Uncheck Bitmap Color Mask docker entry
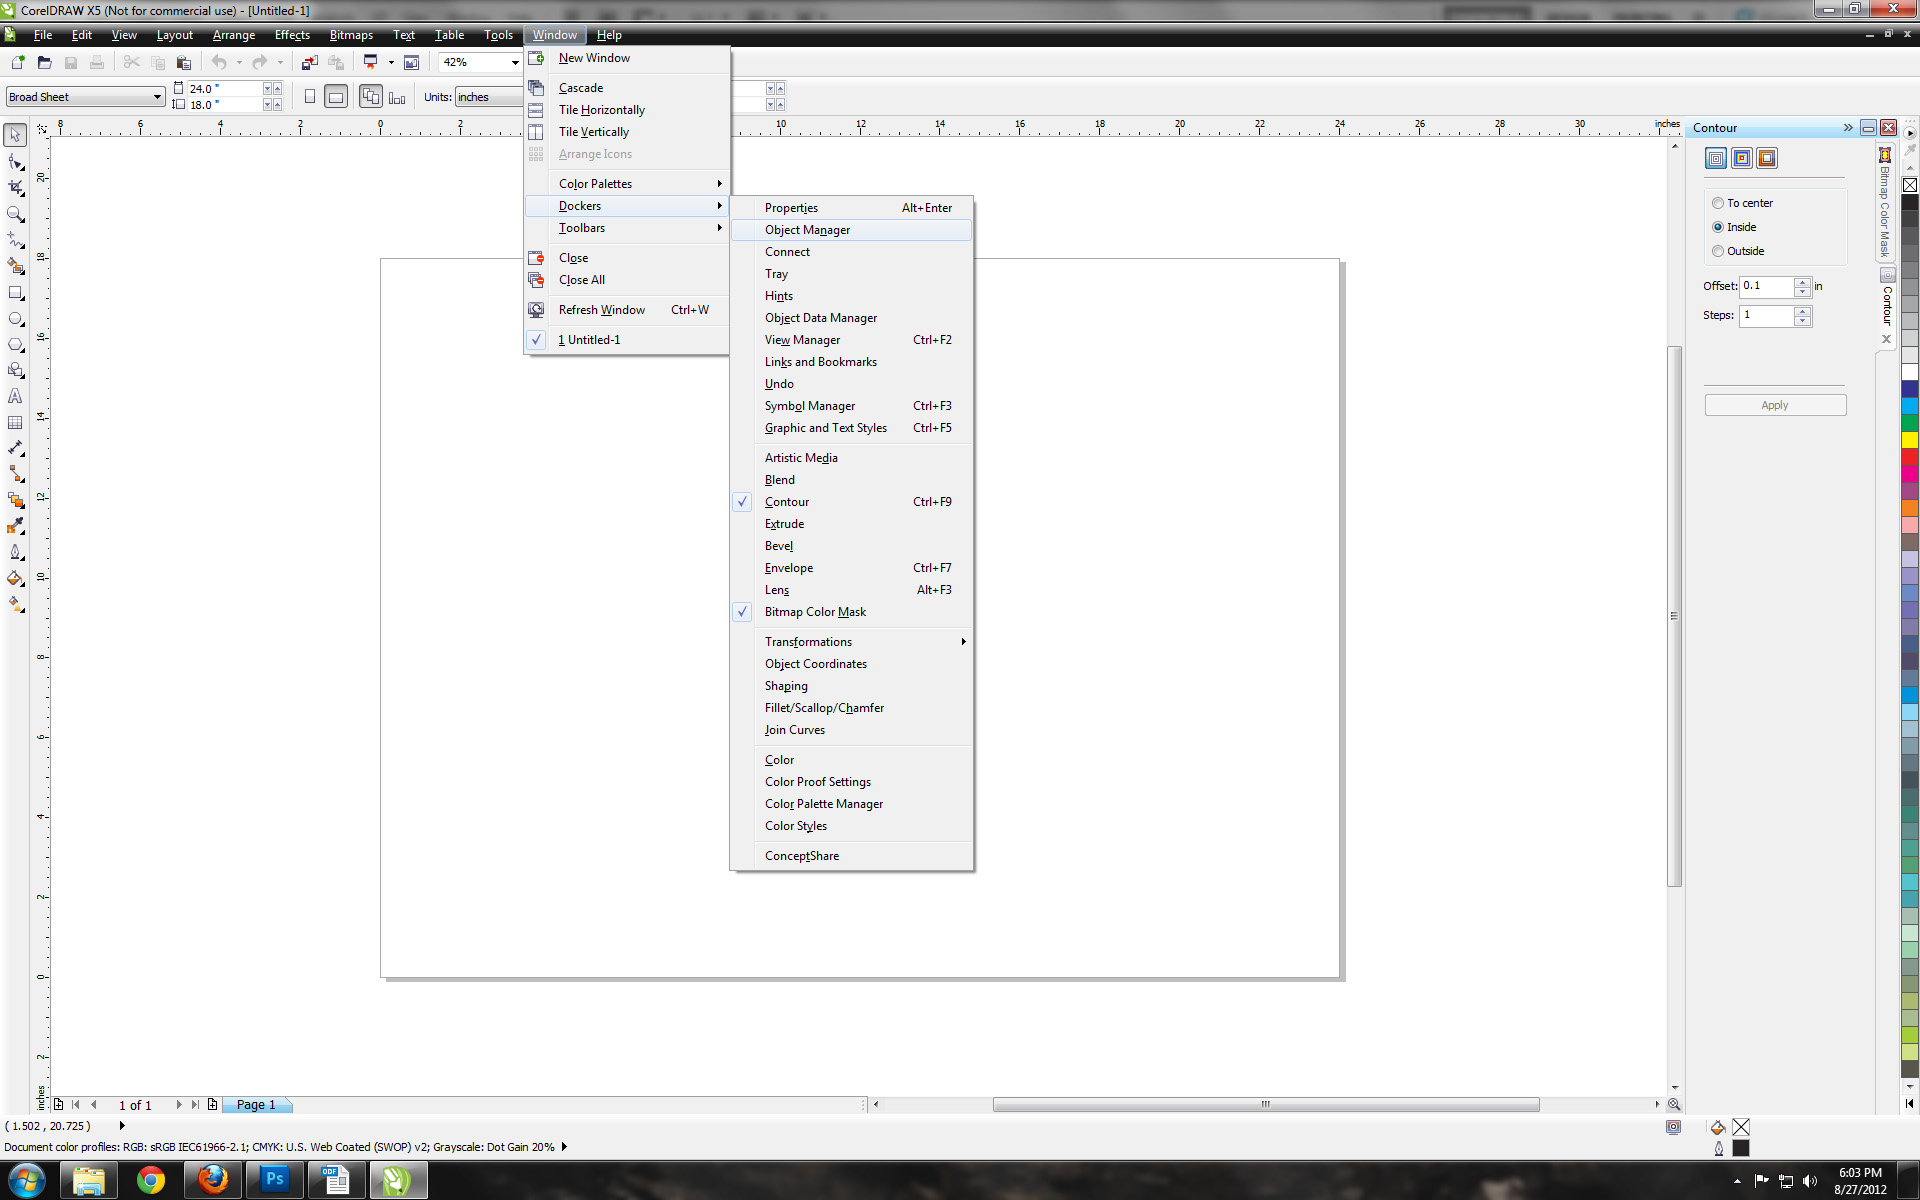 851,612
